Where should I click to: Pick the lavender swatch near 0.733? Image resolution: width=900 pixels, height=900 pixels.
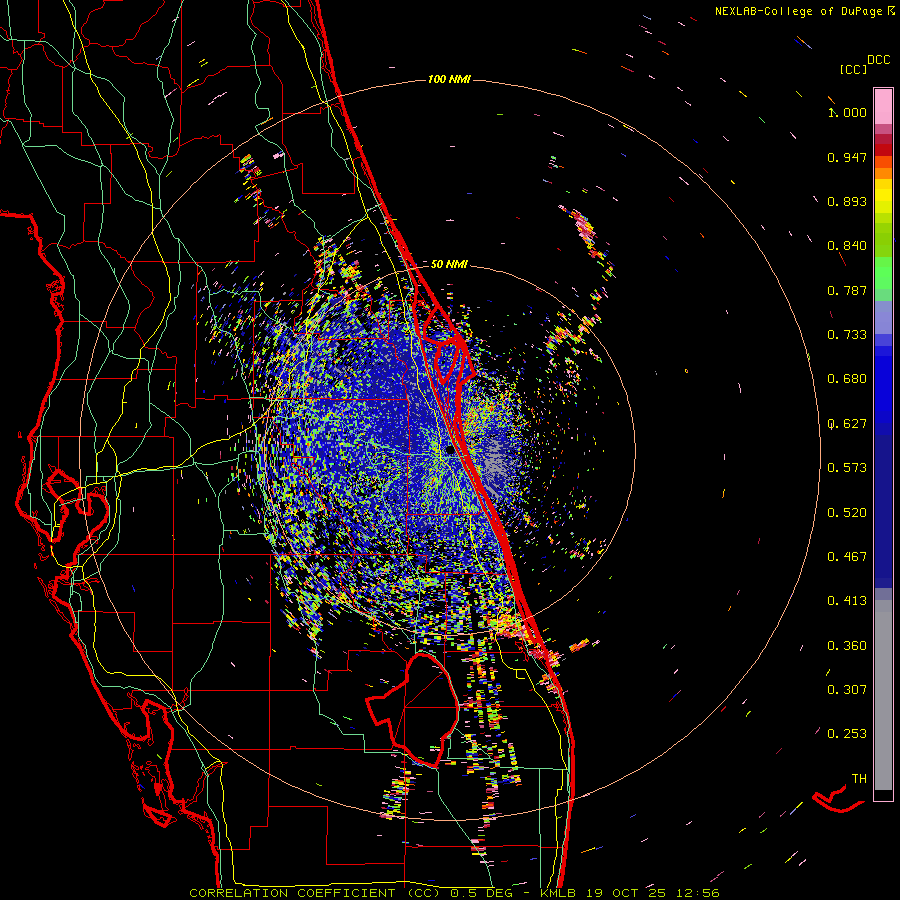pos(883,318)
